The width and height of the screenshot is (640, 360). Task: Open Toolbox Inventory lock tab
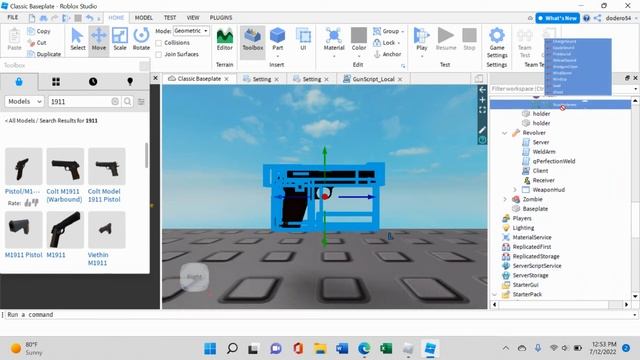(x=19, y=82)
